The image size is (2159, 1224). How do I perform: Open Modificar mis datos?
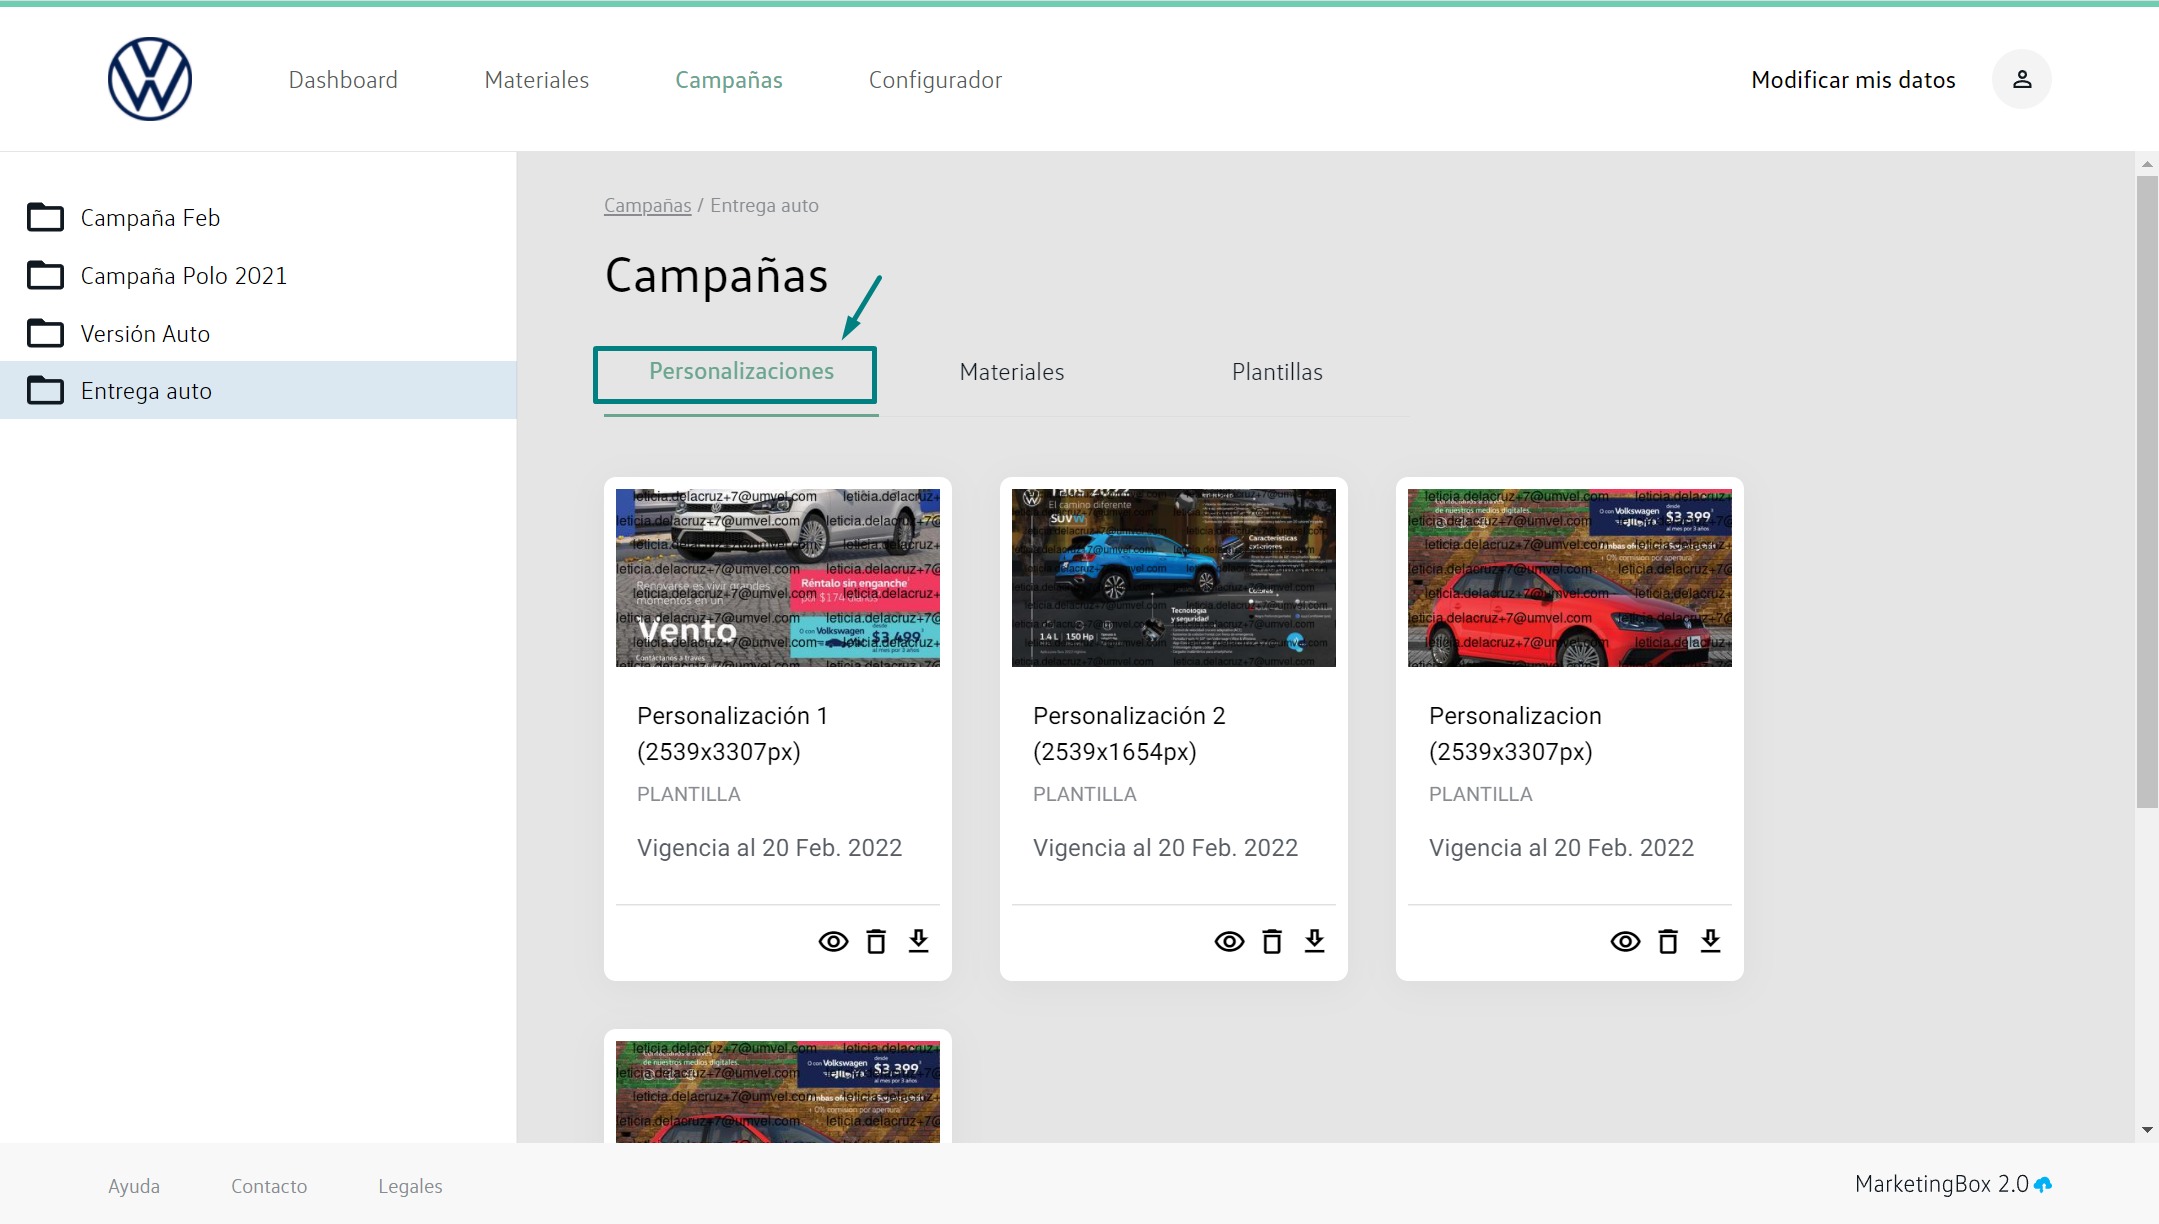click(x=1852, y=80)
